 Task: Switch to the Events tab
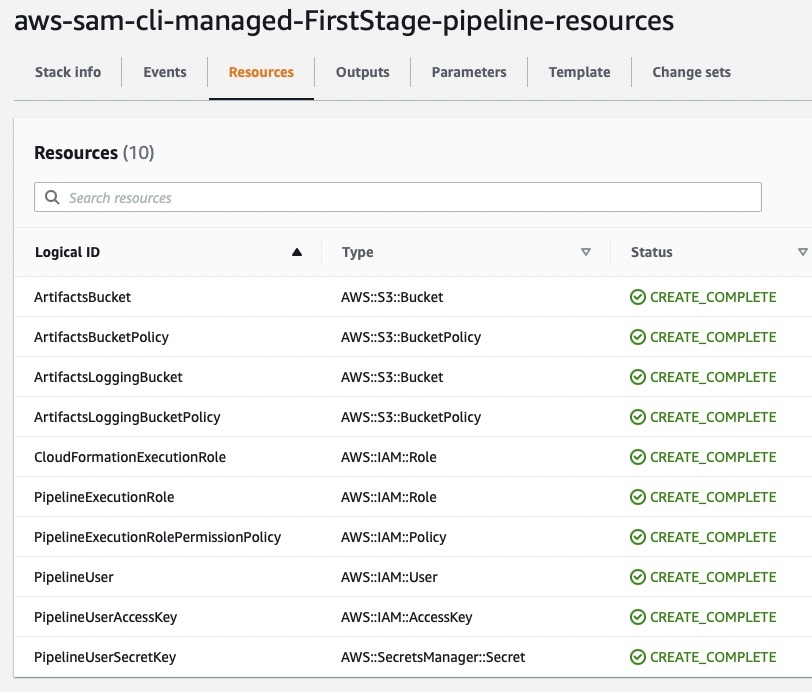(x=164, y=72)
